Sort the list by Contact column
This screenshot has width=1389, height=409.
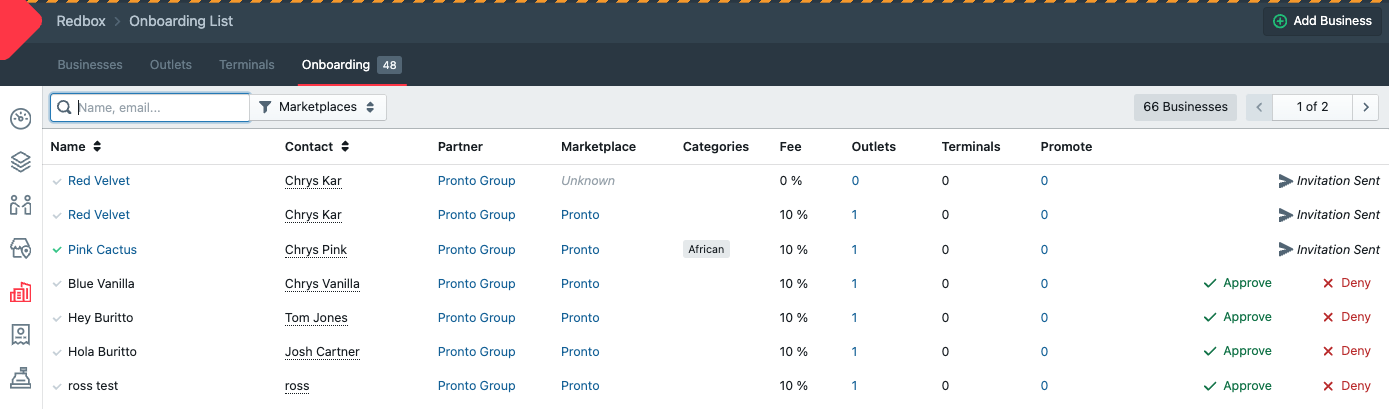pos(317,147)
